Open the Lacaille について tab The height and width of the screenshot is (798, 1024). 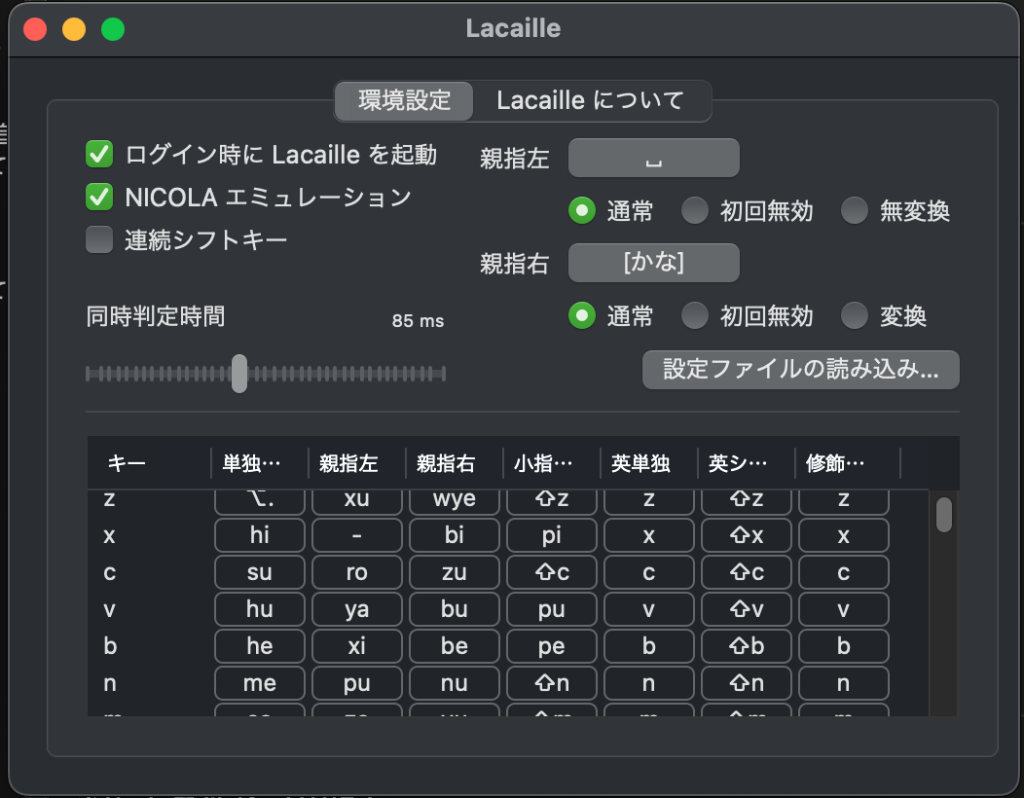click(x=590, y=101)
